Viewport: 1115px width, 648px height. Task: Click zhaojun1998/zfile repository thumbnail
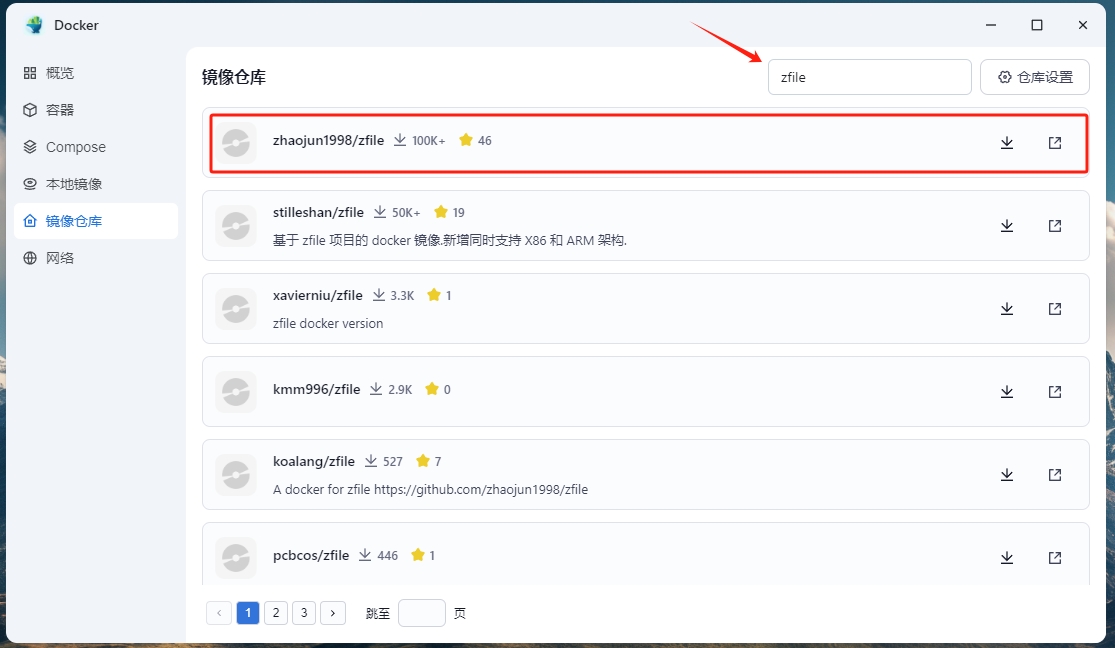[236, 143]
